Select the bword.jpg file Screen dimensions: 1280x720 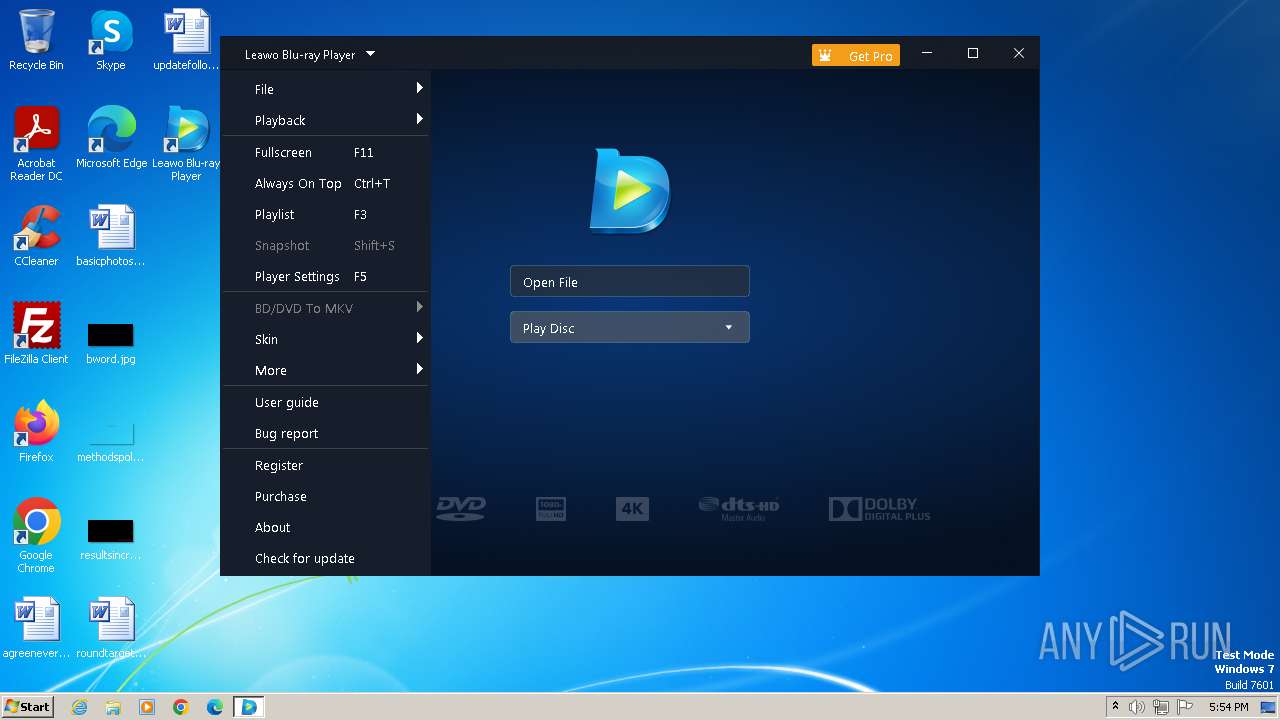point(111,343)
